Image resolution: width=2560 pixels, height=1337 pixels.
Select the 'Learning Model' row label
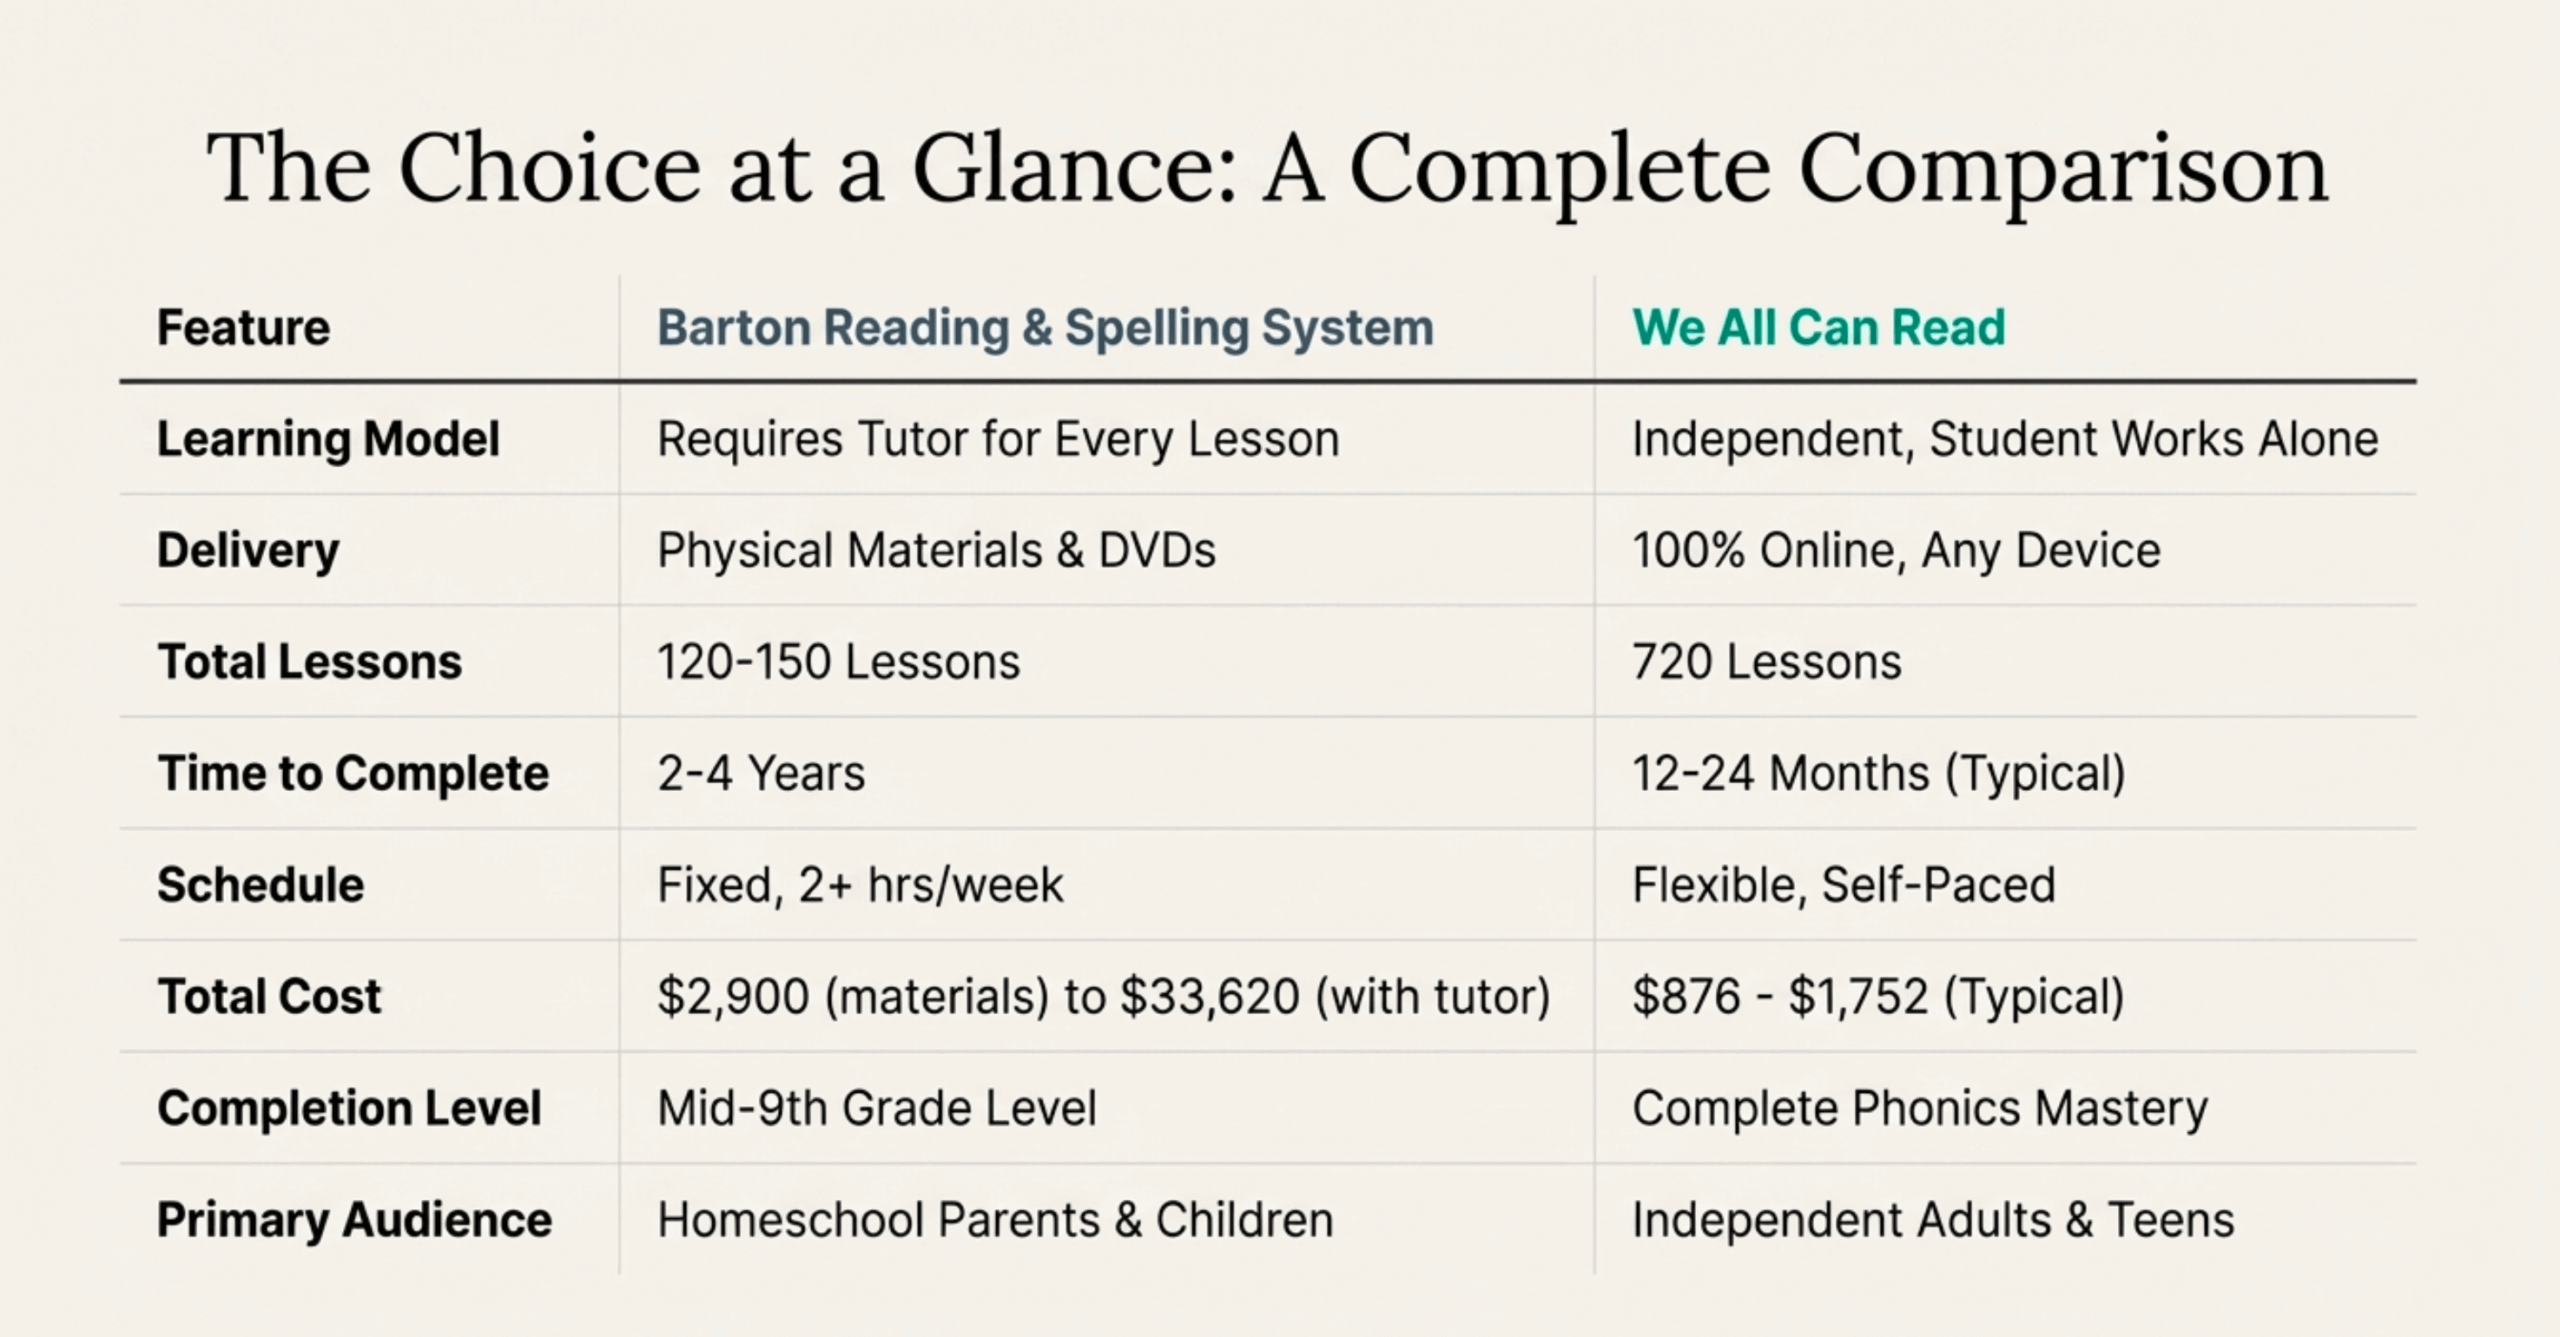pyautogui.click(x=328, y=440)
